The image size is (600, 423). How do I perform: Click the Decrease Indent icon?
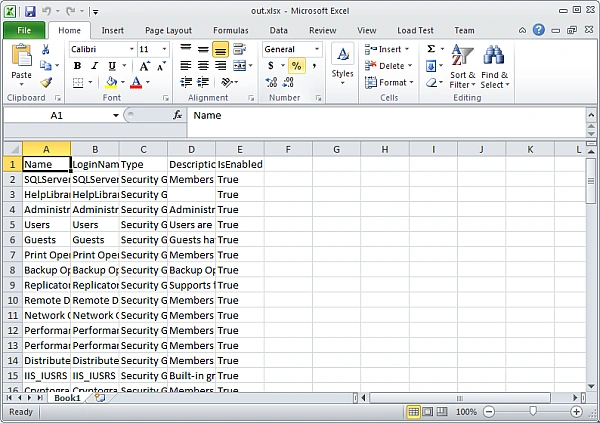coord(186,82)
